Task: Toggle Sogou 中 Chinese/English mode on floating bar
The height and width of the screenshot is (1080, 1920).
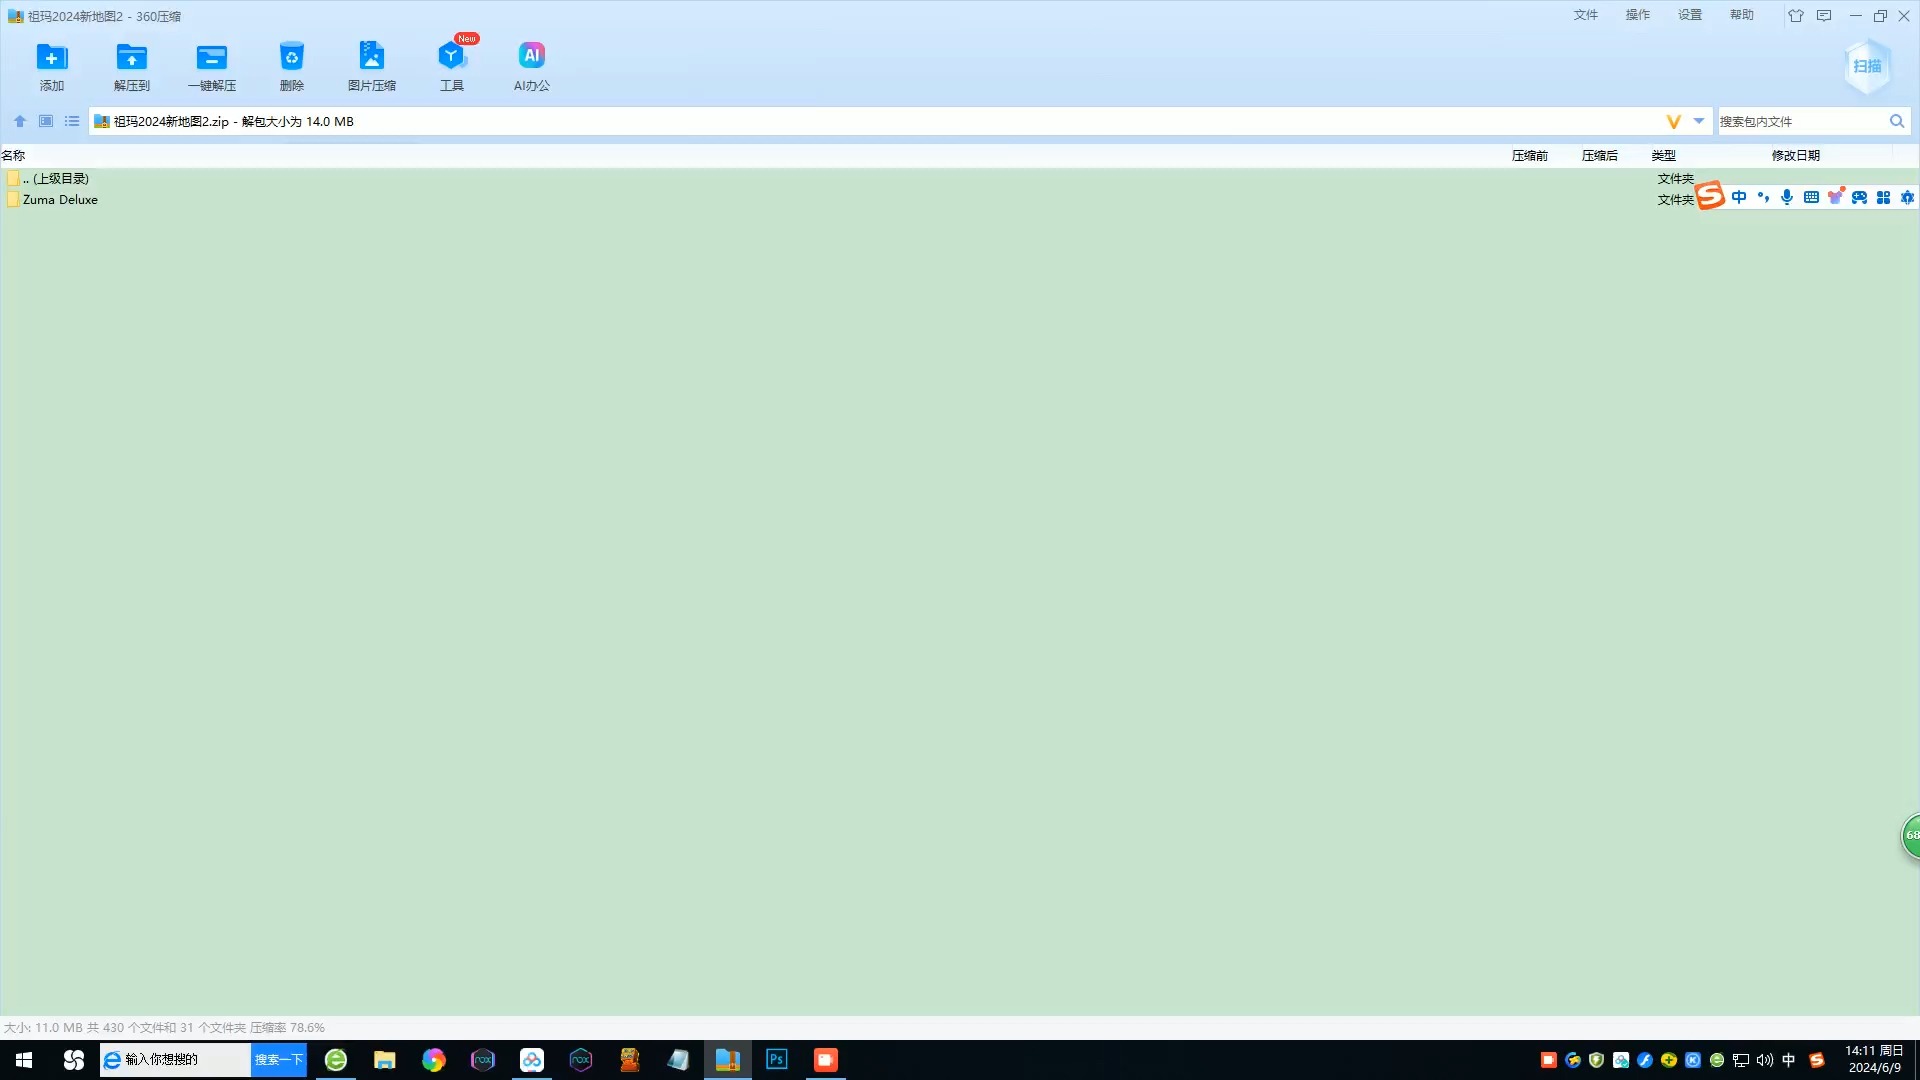Action: coord(1739,197)
